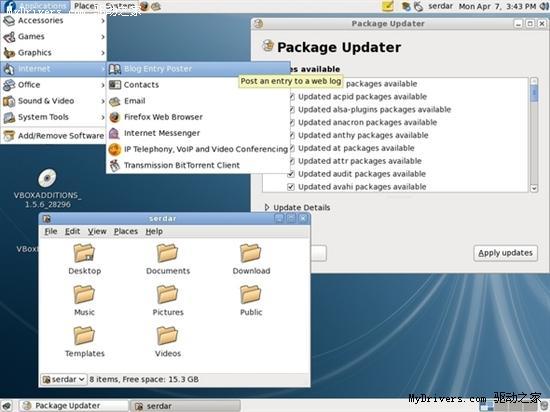Switch to Package Updater in bottom taskbar

tap(74, 406)
